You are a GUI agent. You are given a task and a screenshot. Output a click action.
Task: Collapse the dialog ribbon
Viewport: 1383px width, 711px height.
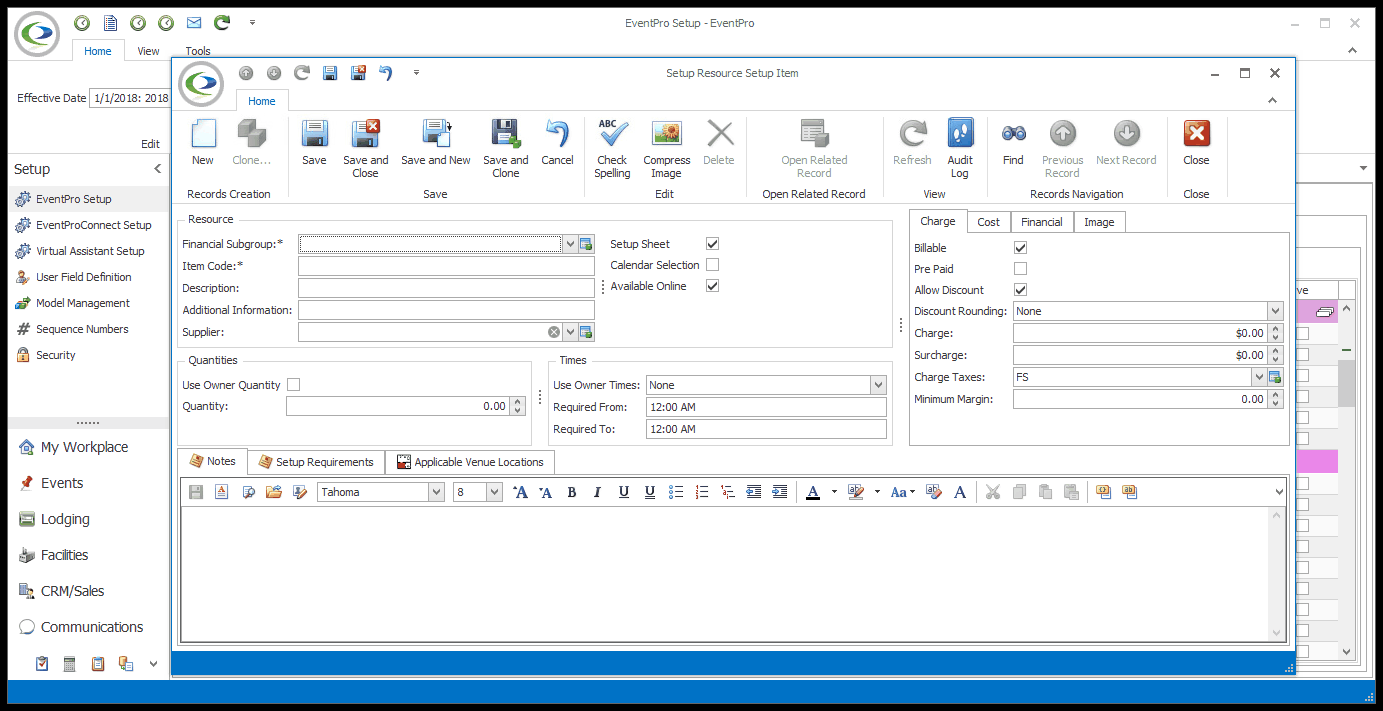[1273, 100]
